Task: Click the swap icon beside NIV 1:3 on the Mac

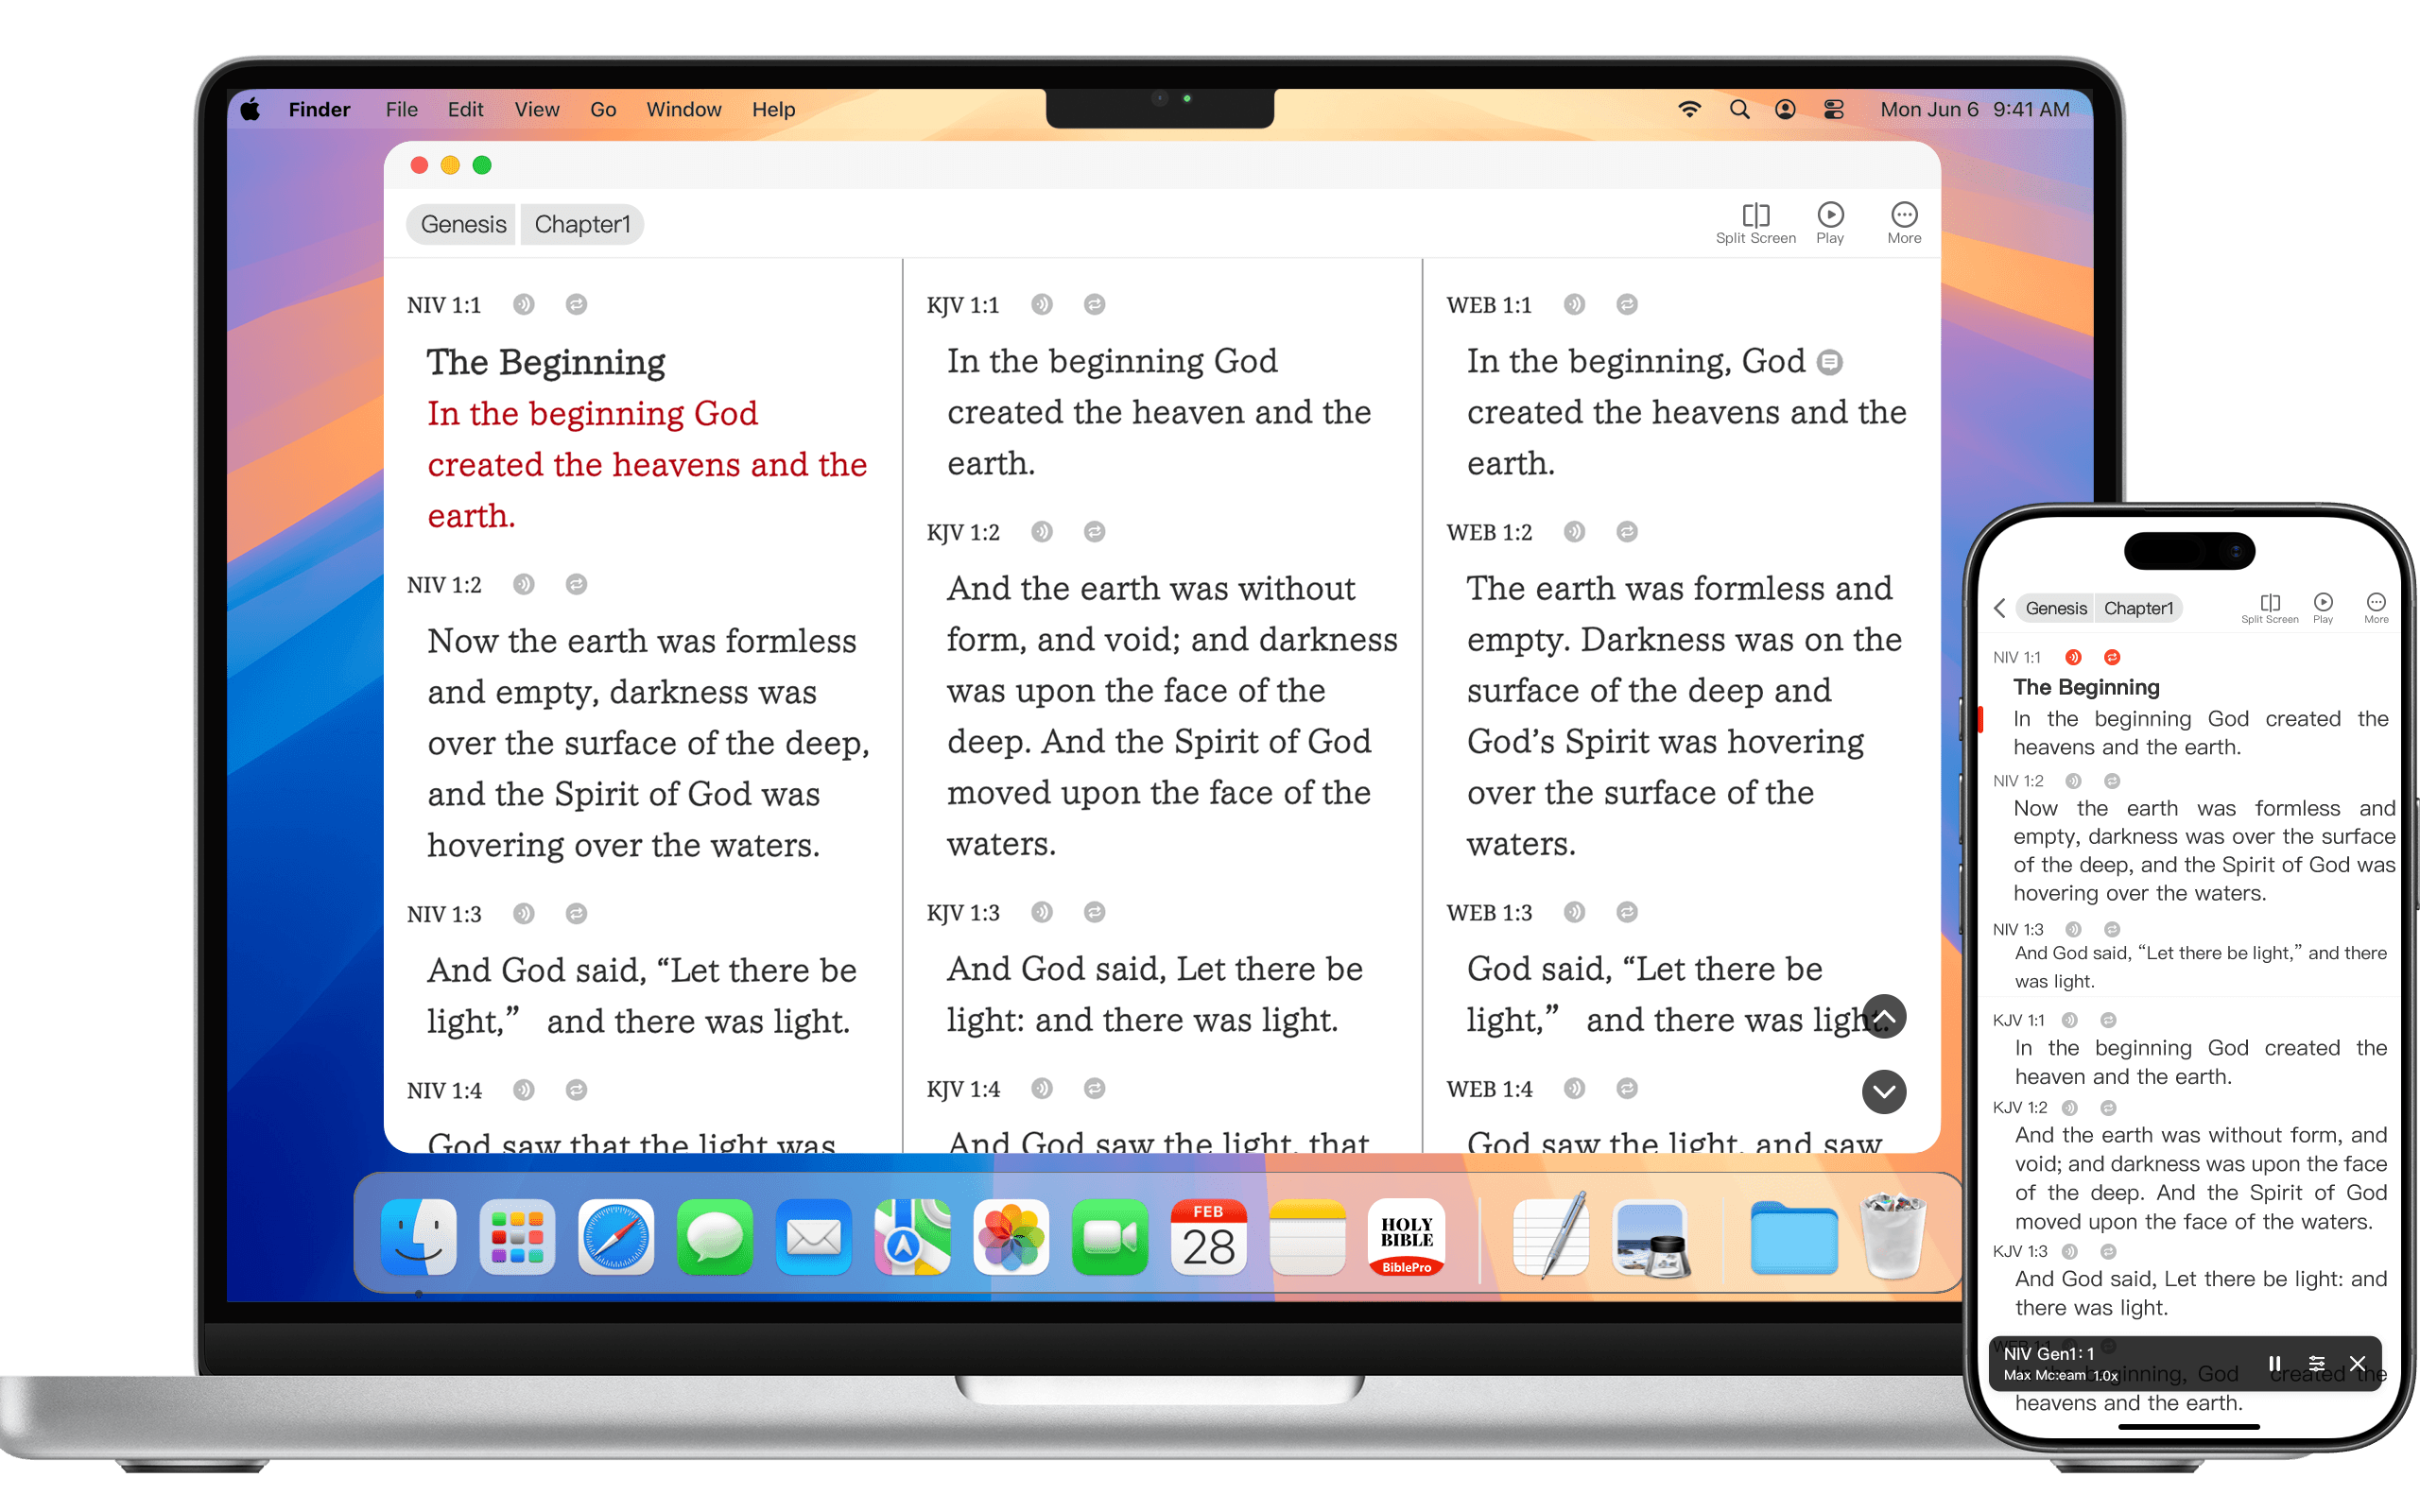Action: pos(576,913)
